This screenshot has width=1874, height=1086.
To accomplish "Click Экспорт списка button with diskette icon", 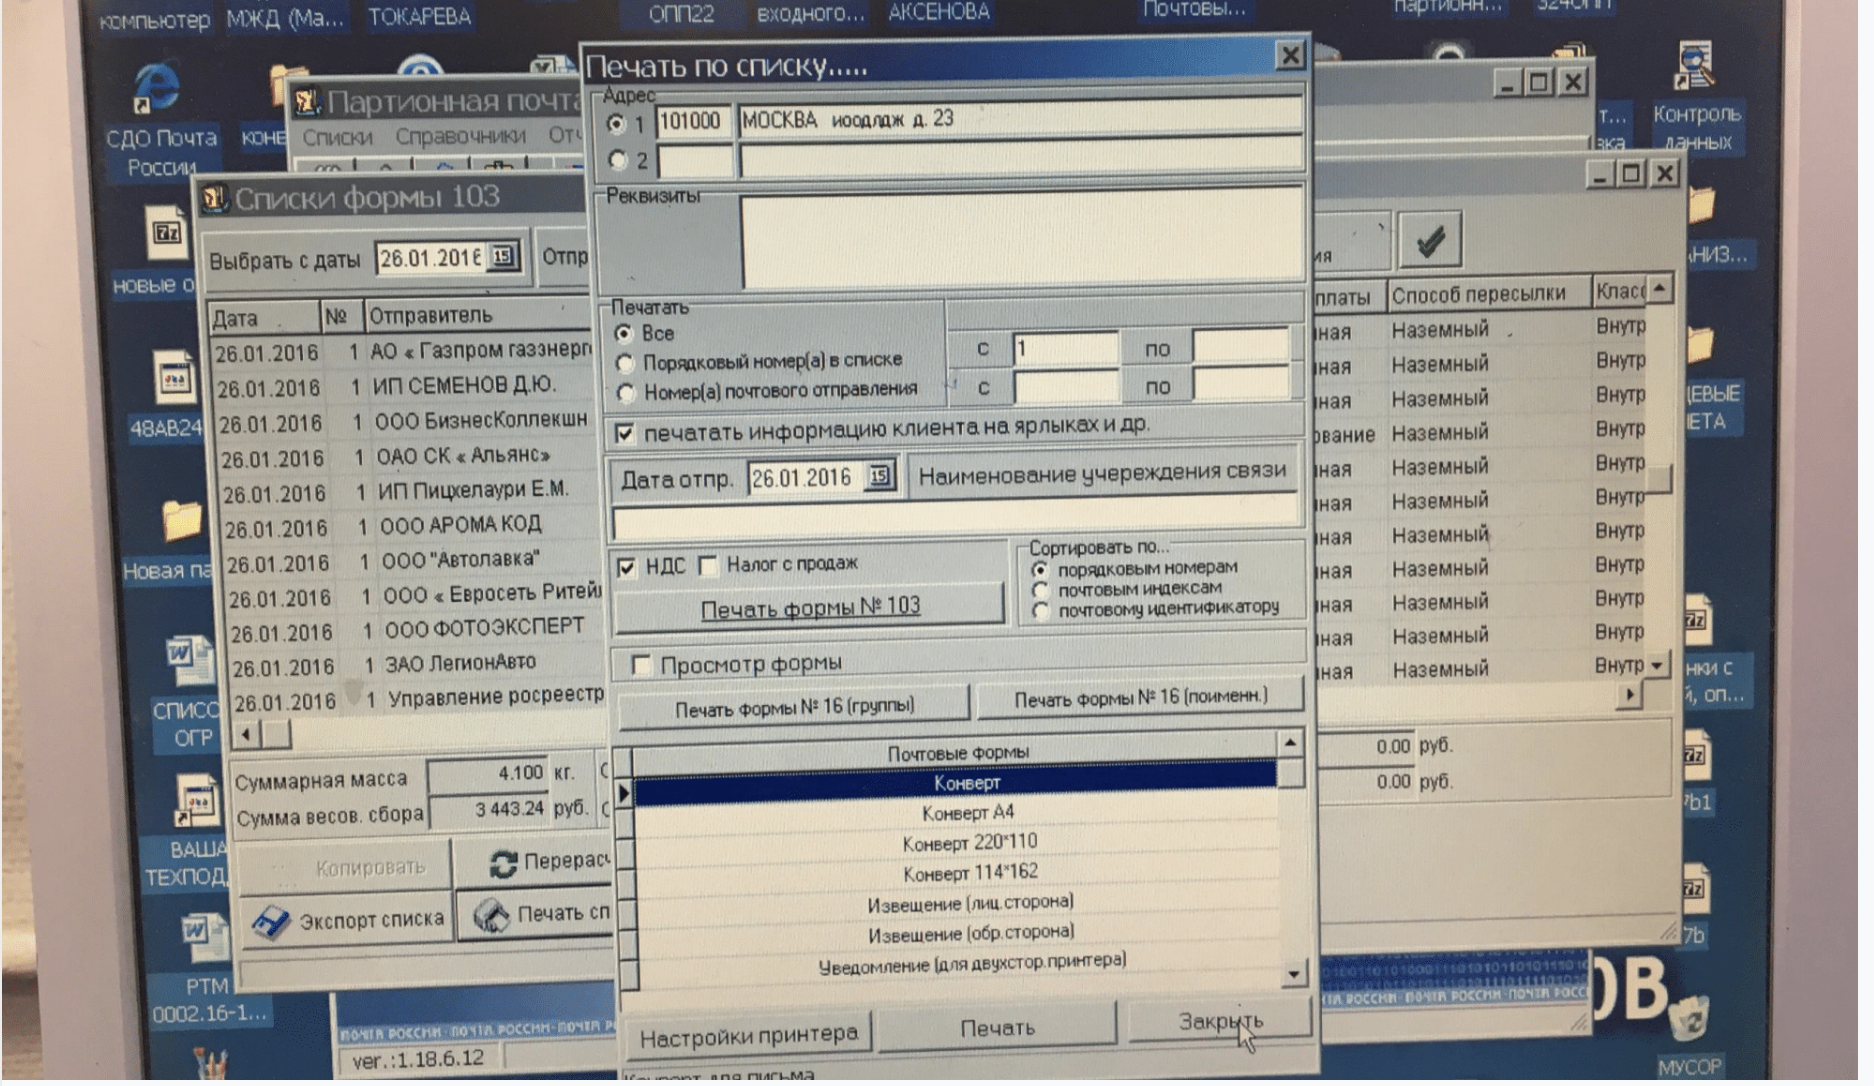I will pyautogui.click(x=346, y=919).
